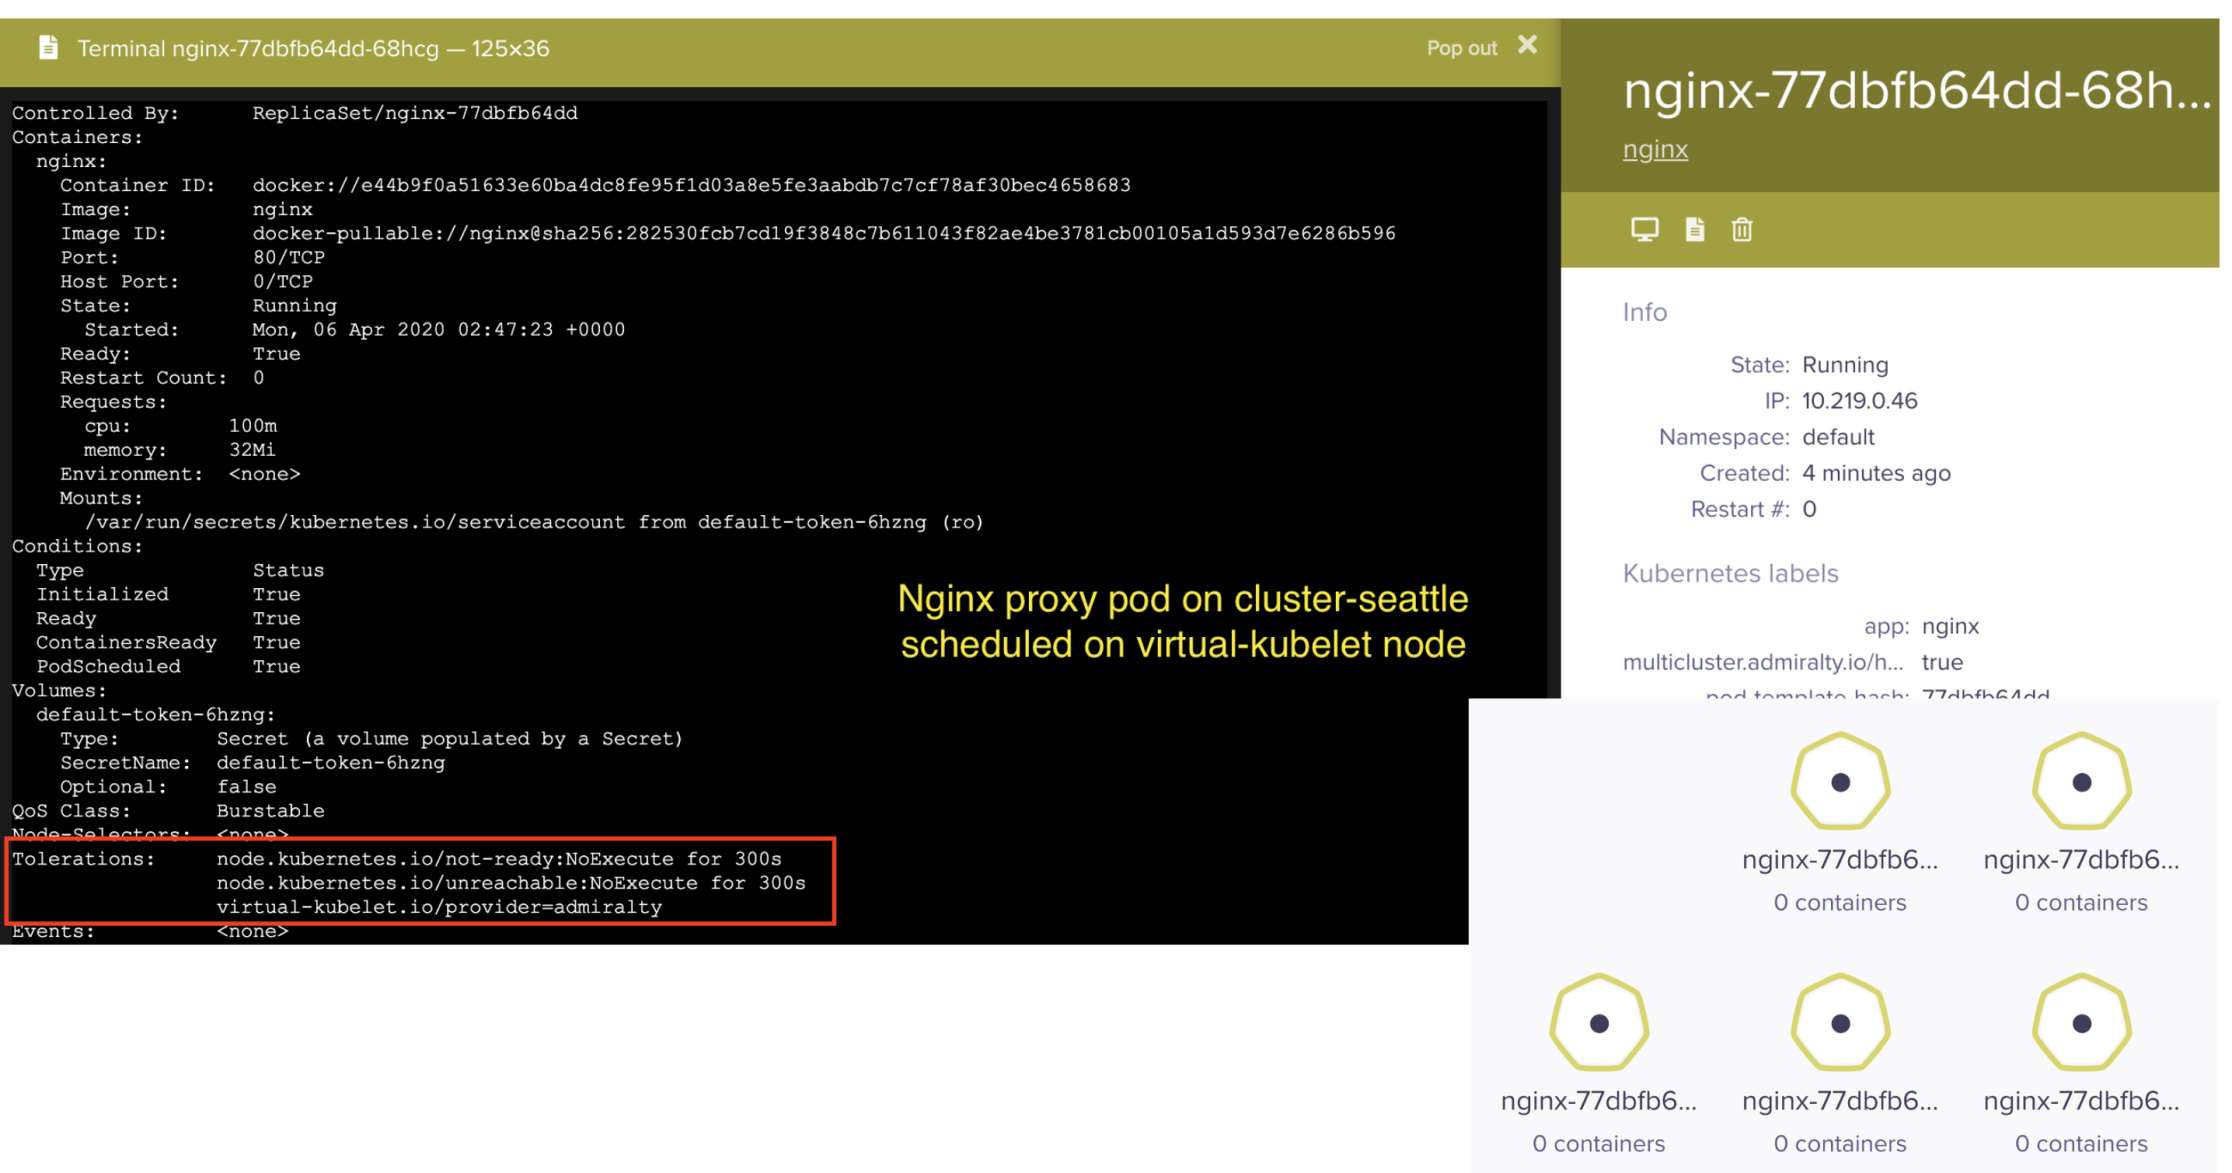This screenshot has height=1173, width=2232.
Task: Click the Started timestamp line in terminal
Action: click(x=355, y=329)
